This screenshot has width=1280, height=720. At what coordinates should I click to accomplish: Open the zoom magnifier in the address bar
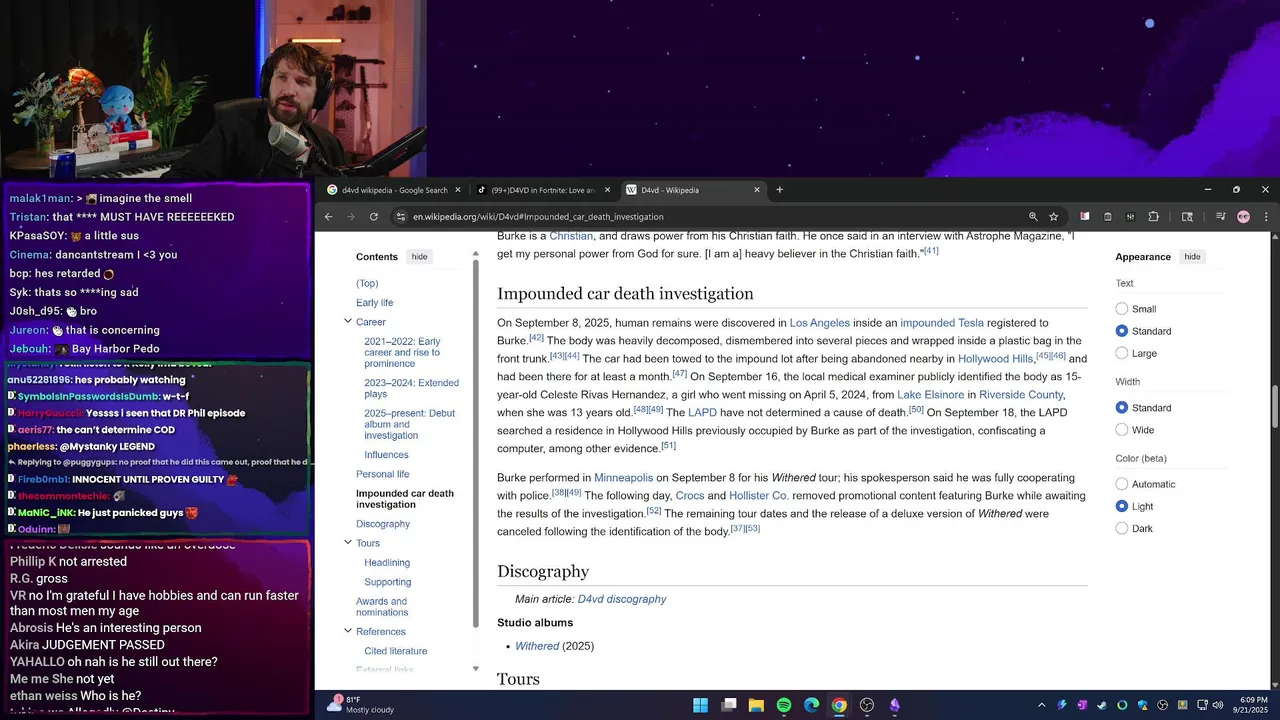tap(1033, 217)
